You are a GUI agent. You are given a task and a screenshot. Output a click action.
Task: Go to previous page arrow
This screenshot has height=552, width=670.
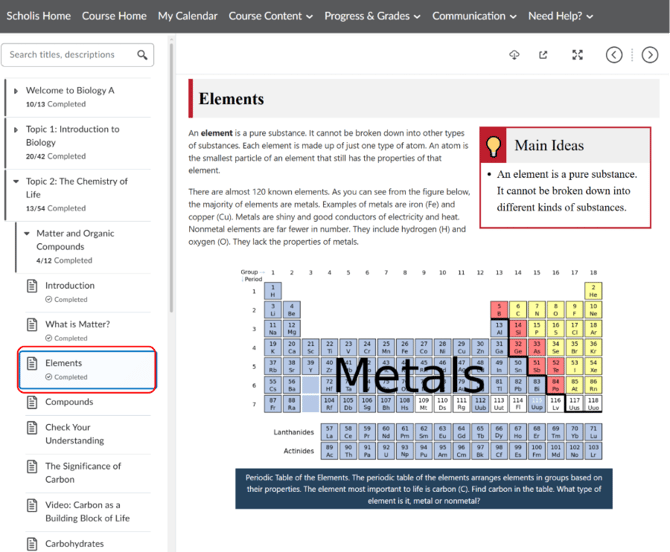(614, 55)
